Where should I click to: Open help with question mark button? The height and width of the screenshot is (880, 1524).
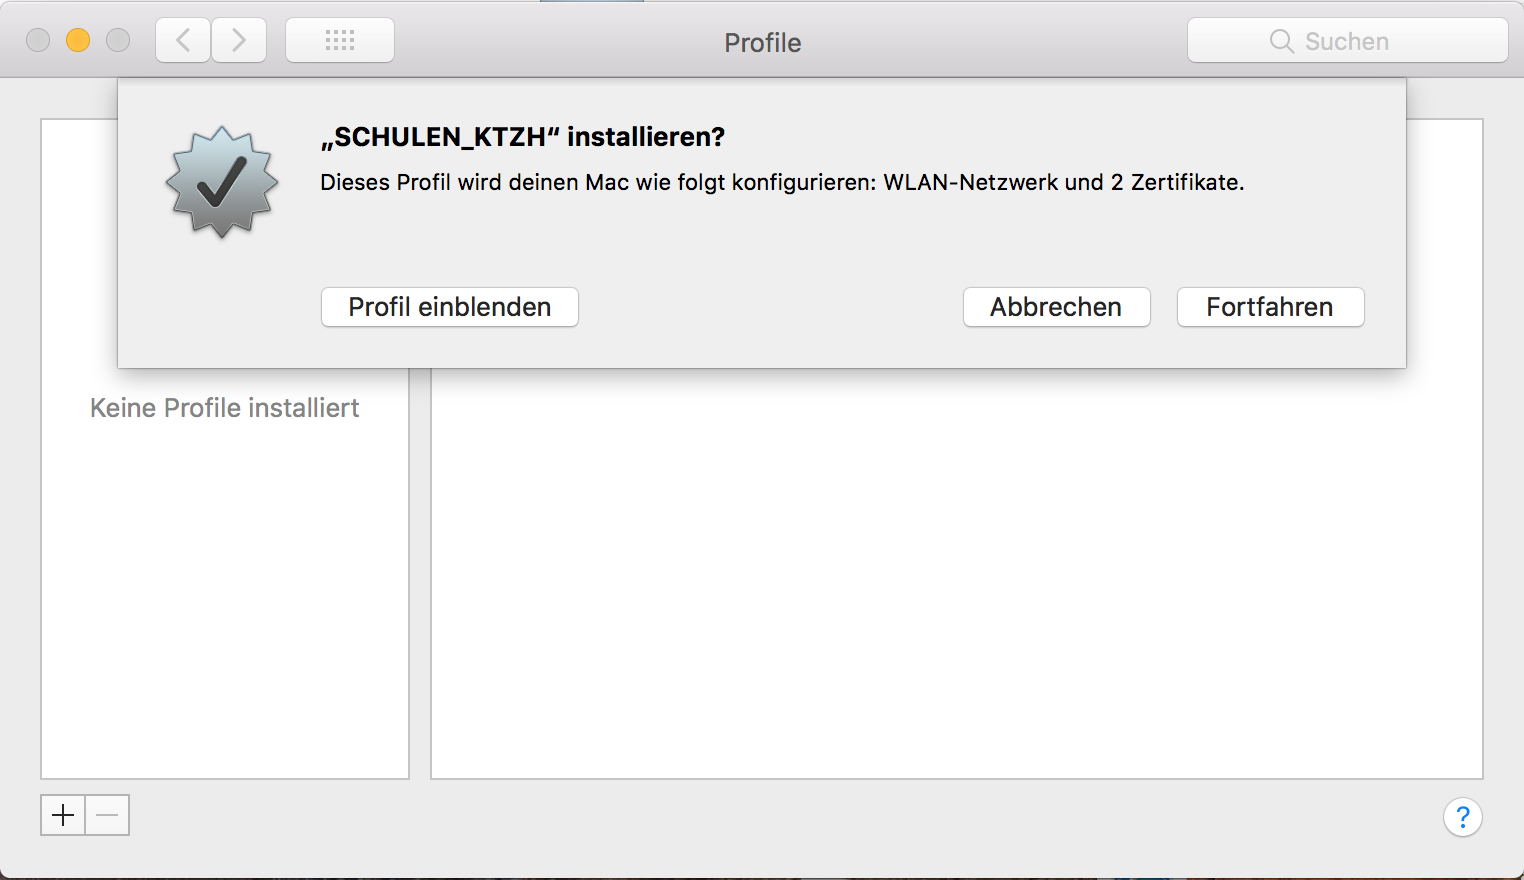click(1462, 817)
